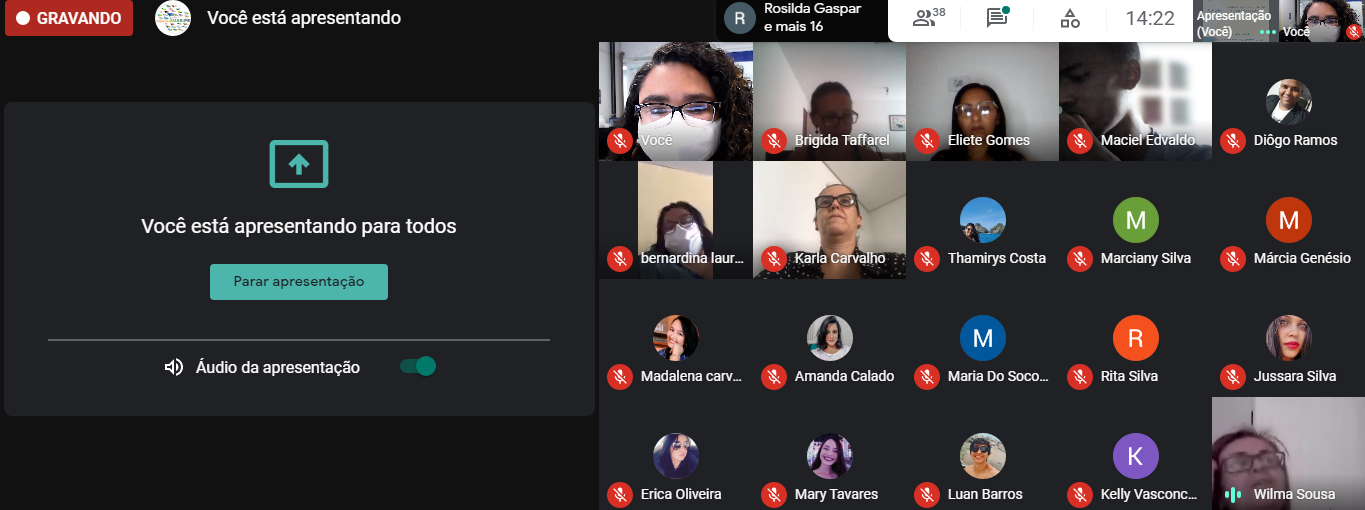Select Eliete Gomes's video tile

(x=982, y=102)
